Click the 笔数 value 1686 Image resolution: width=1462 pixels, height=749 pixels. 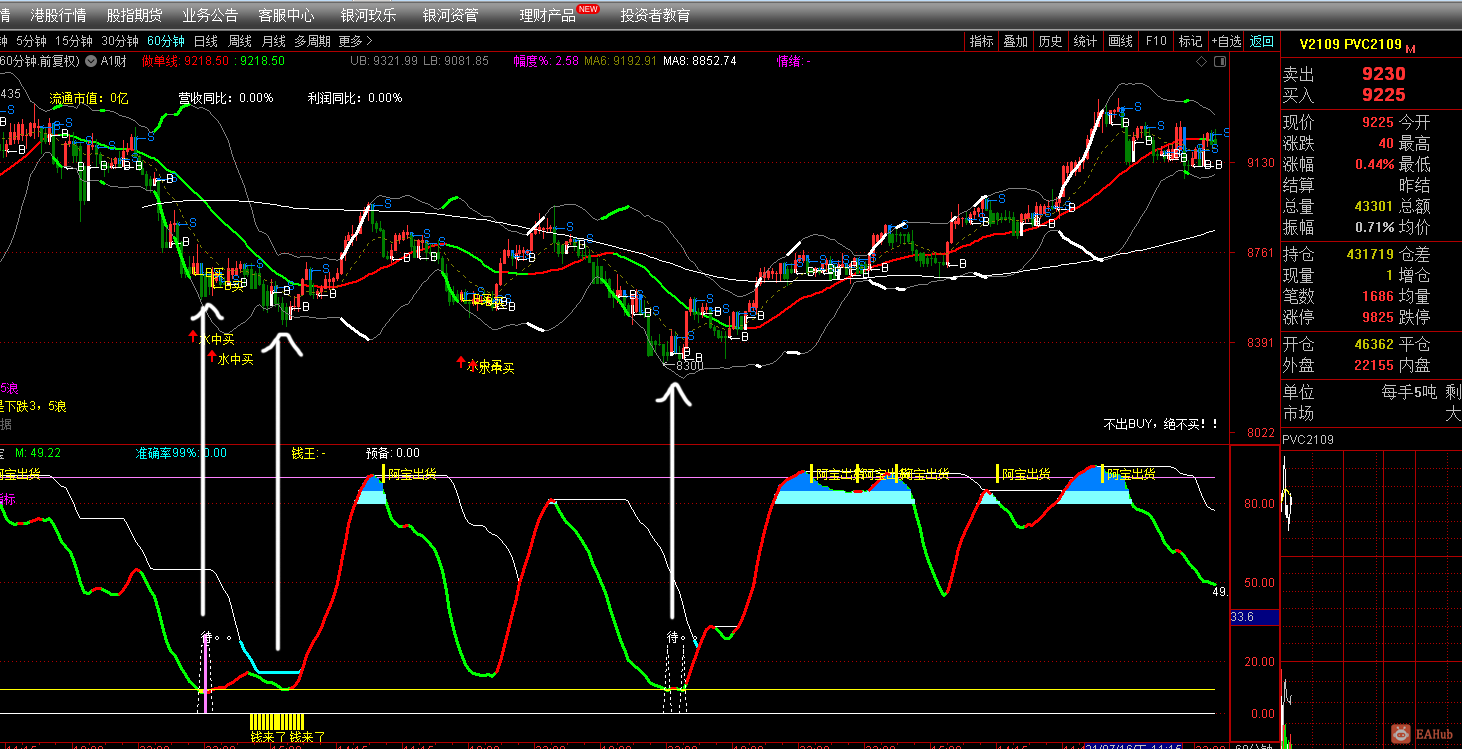tap(1378, 296)
